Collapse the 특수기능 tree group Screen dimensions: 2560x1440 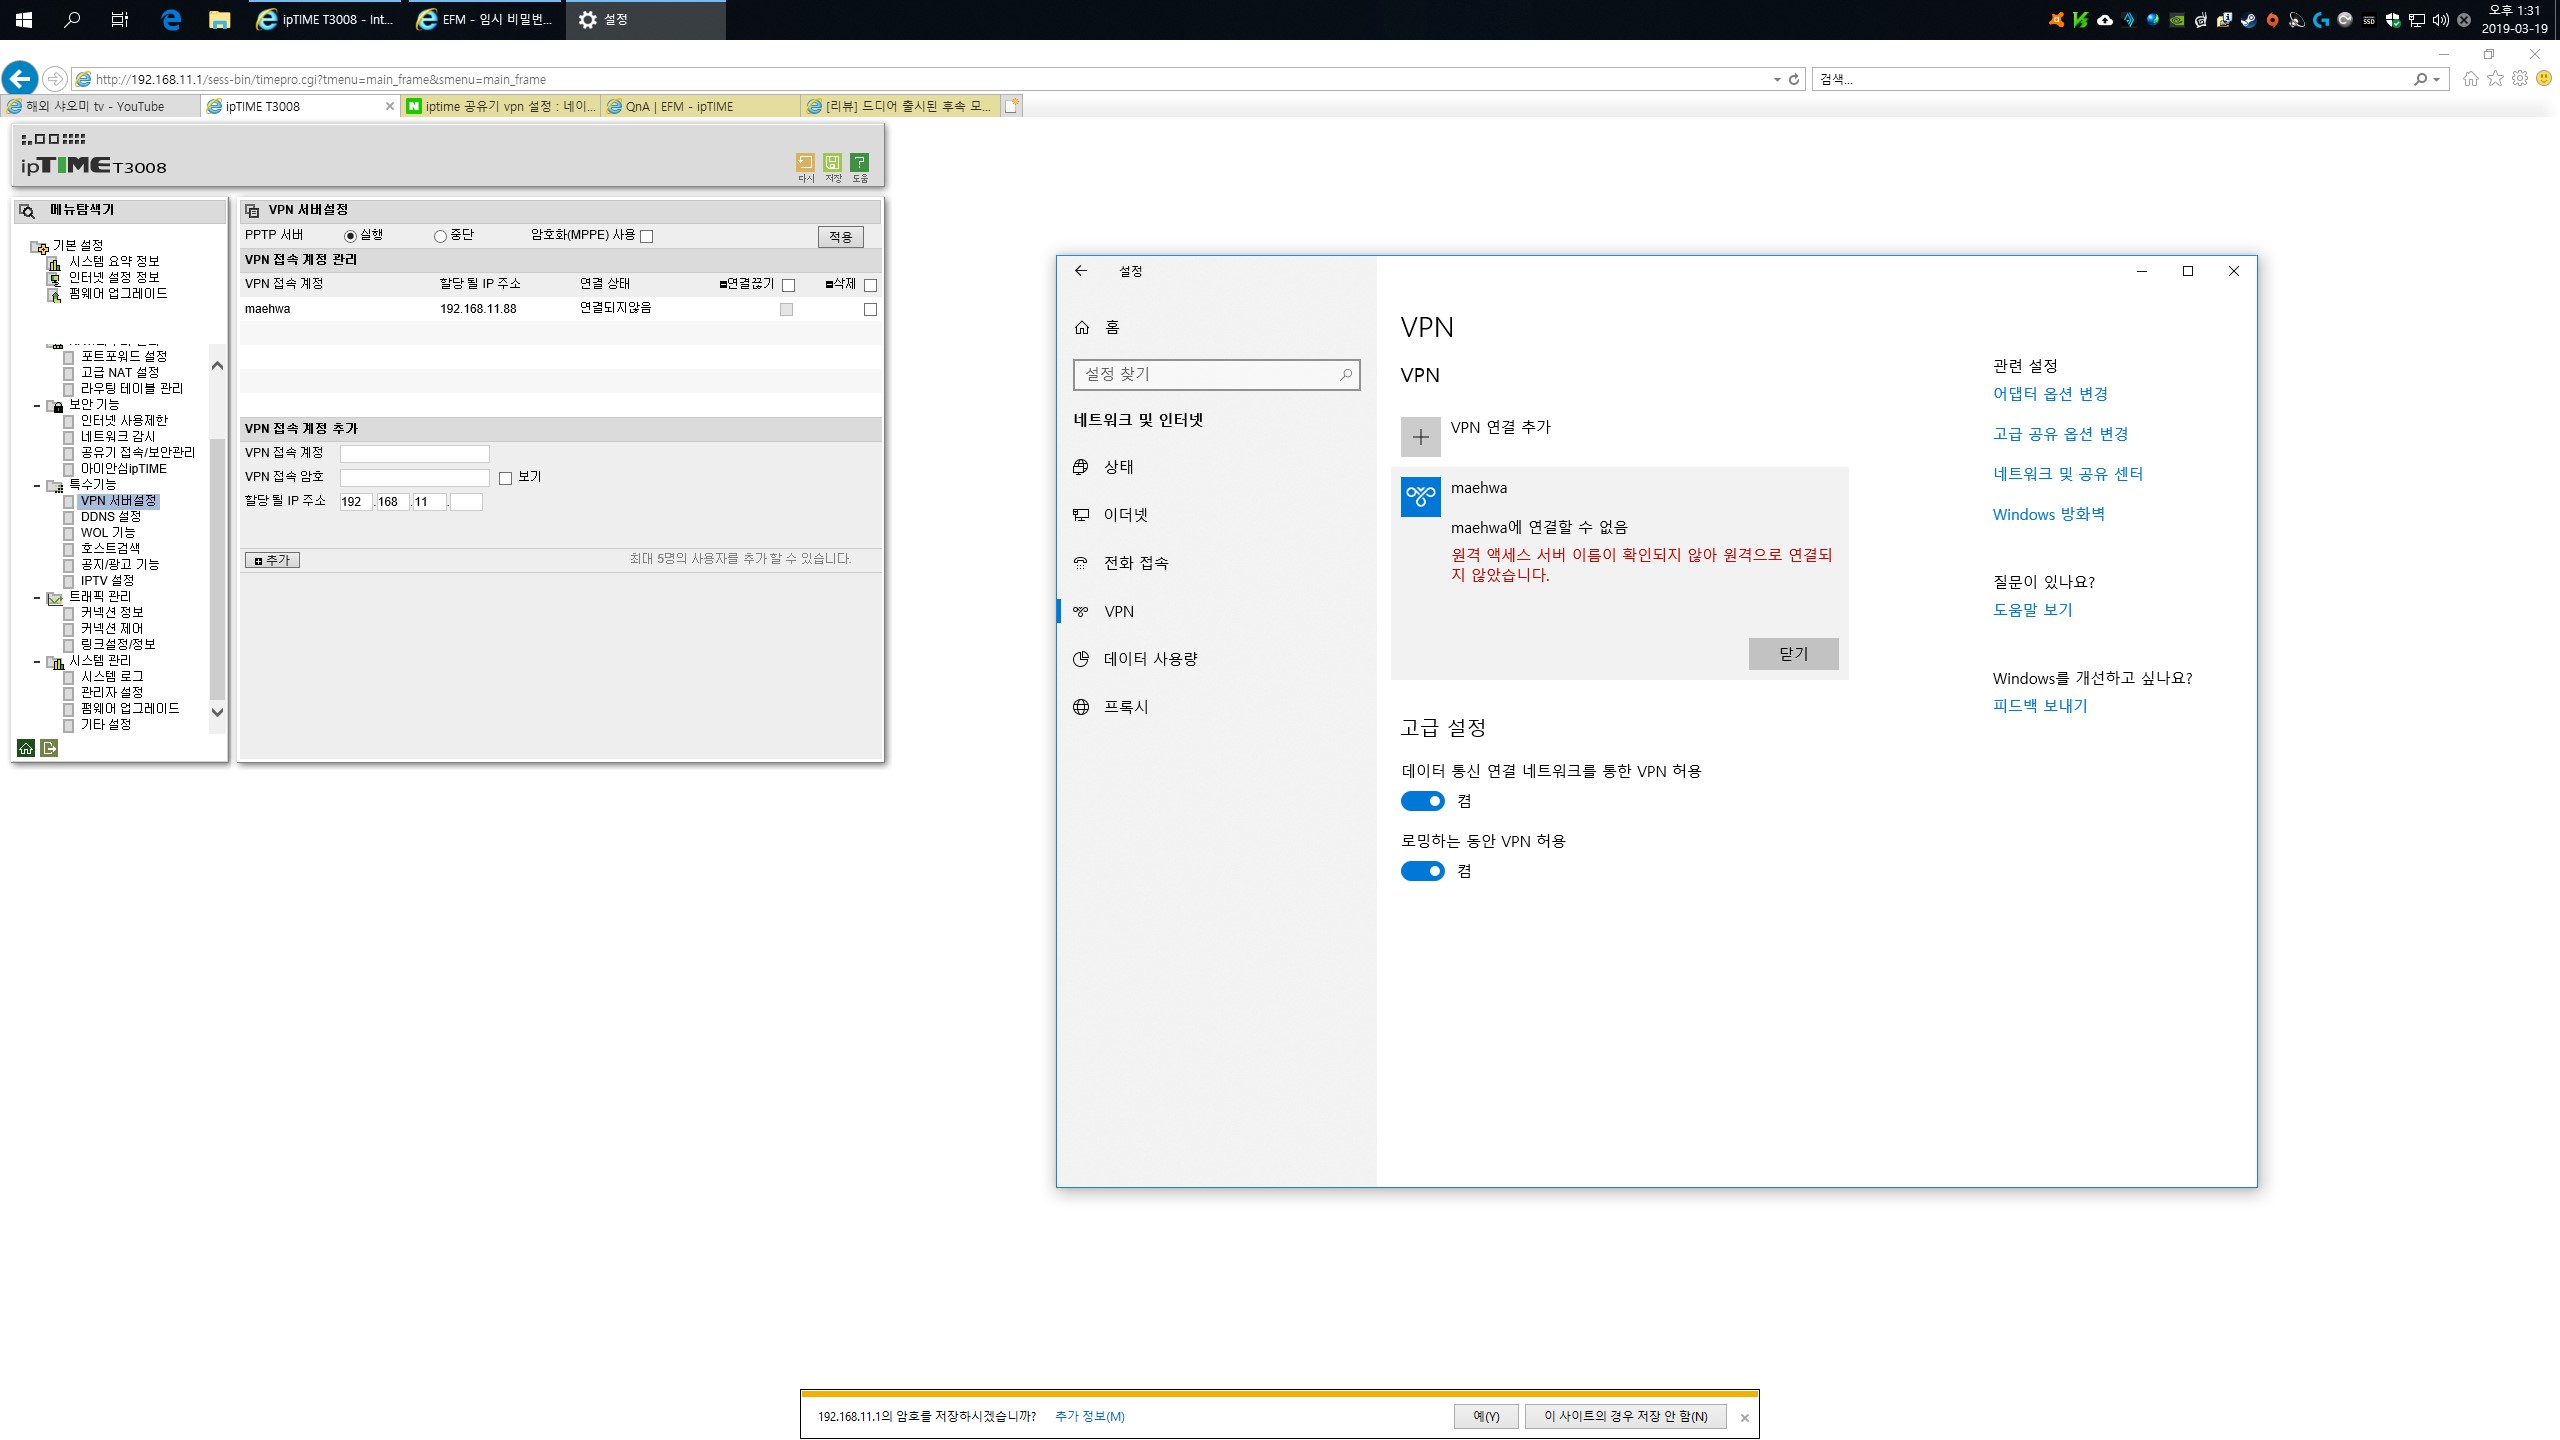point(37,486)
